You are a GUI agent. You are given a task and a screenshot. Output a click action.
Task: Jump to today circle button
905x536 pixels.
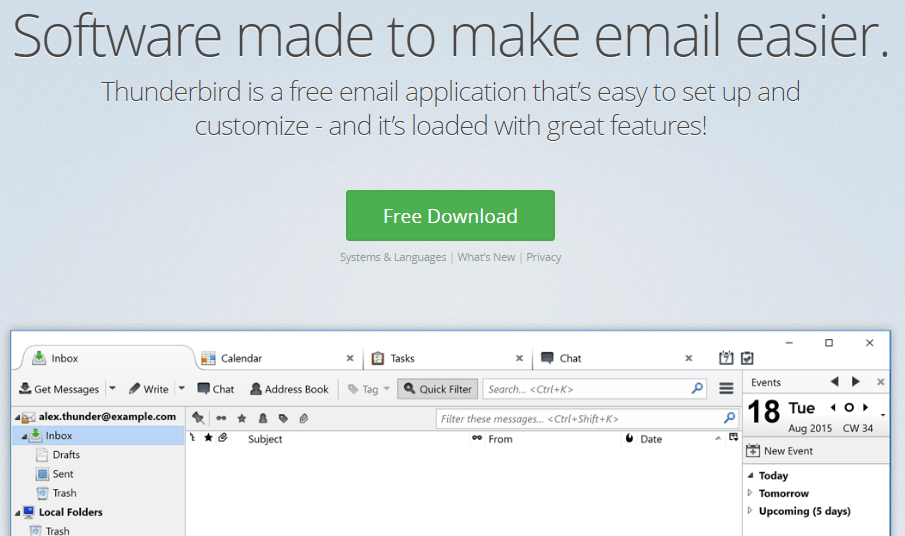pyautogui.click(x=849, y=407)
